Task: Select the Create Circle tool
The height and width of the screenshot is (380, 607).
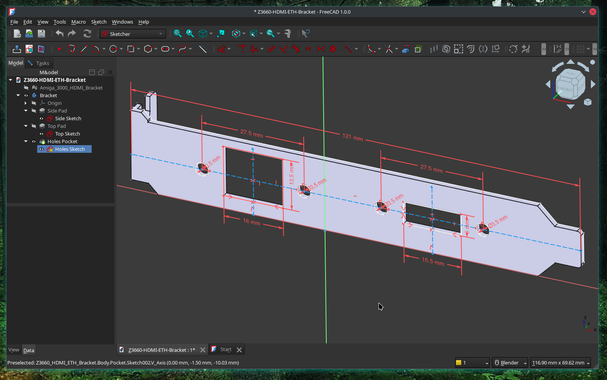Action: (x=113, y=49)
